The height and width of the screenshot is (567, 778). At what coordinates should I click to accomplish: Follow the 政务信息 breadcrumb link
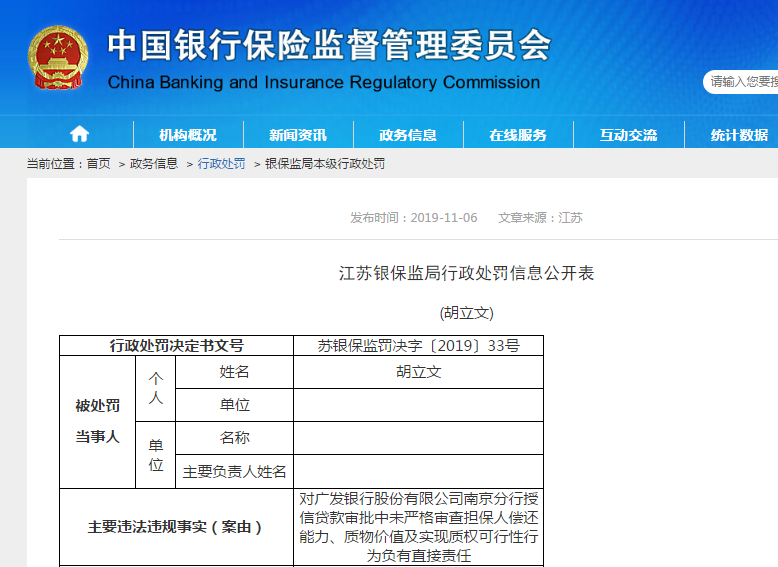click(154, 164)
